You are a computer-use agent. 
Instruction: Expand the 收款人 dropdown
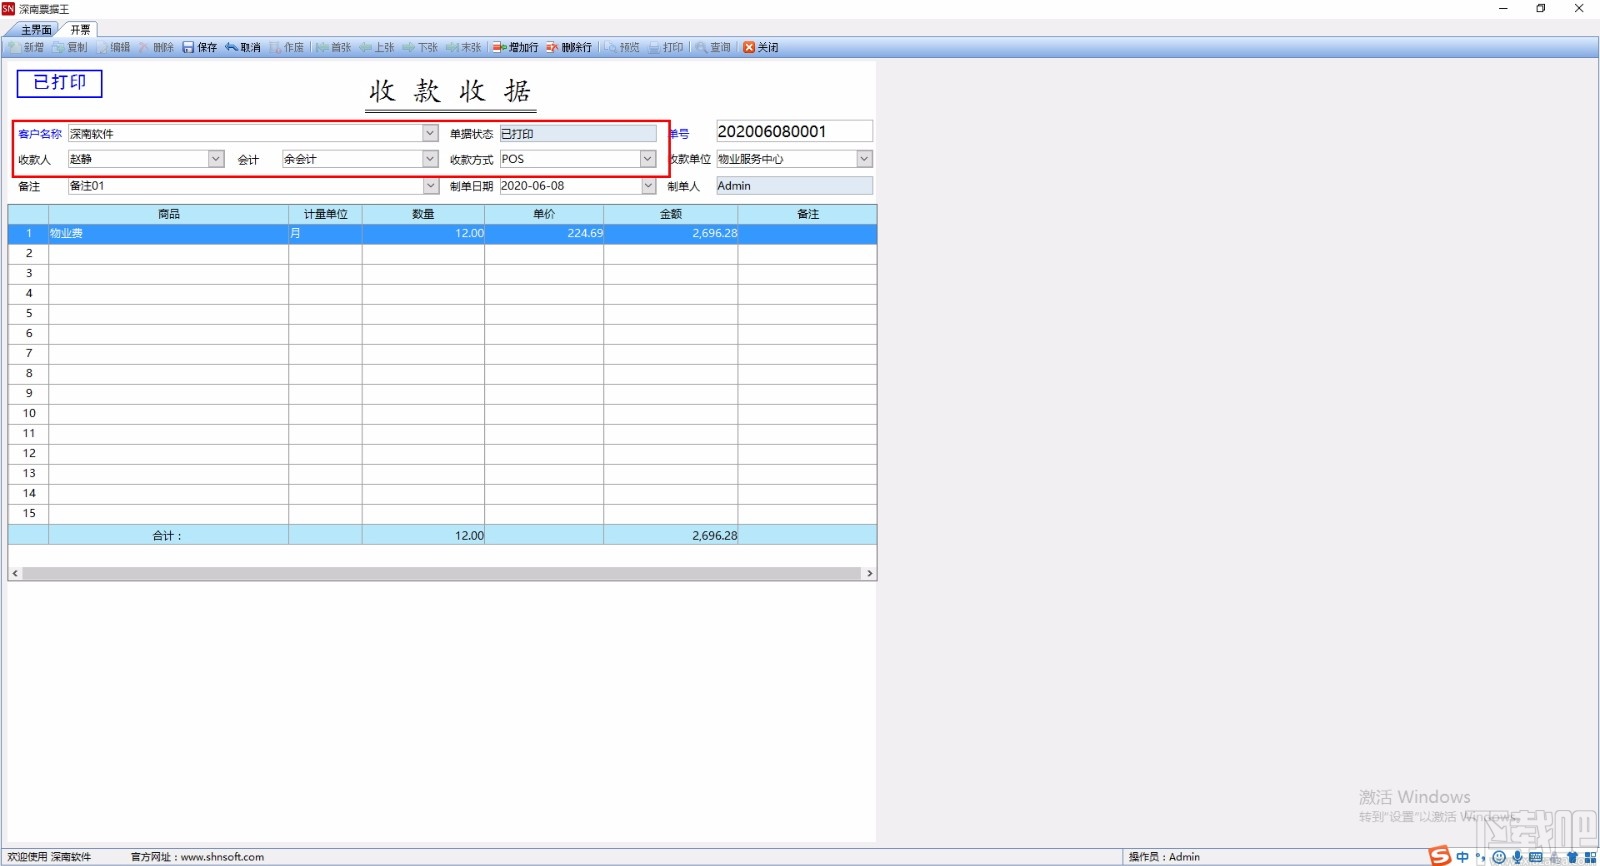216,159
